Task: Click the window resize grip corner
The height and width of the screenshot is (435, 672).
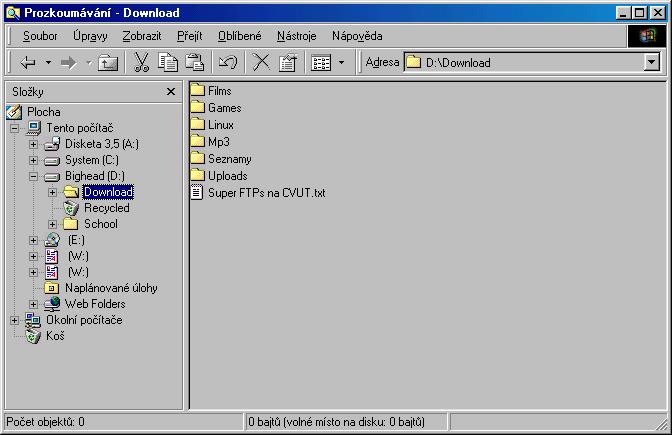Action: [661, 424]
